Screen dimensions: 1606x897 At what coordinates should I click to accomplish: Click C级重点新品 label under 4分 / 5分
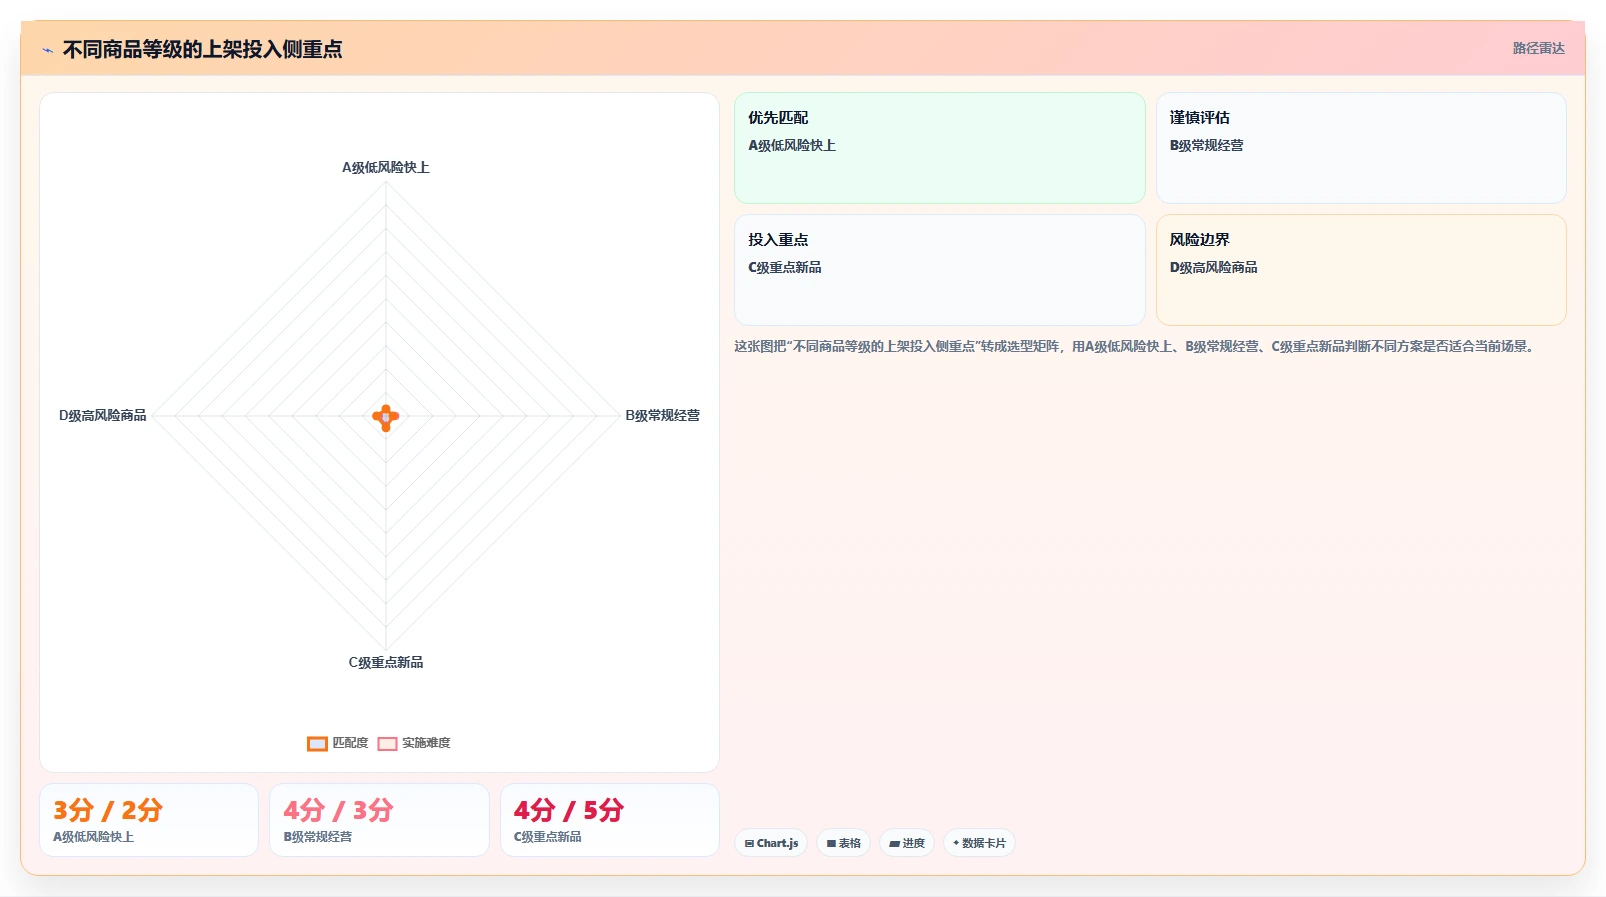coord(548,837)
